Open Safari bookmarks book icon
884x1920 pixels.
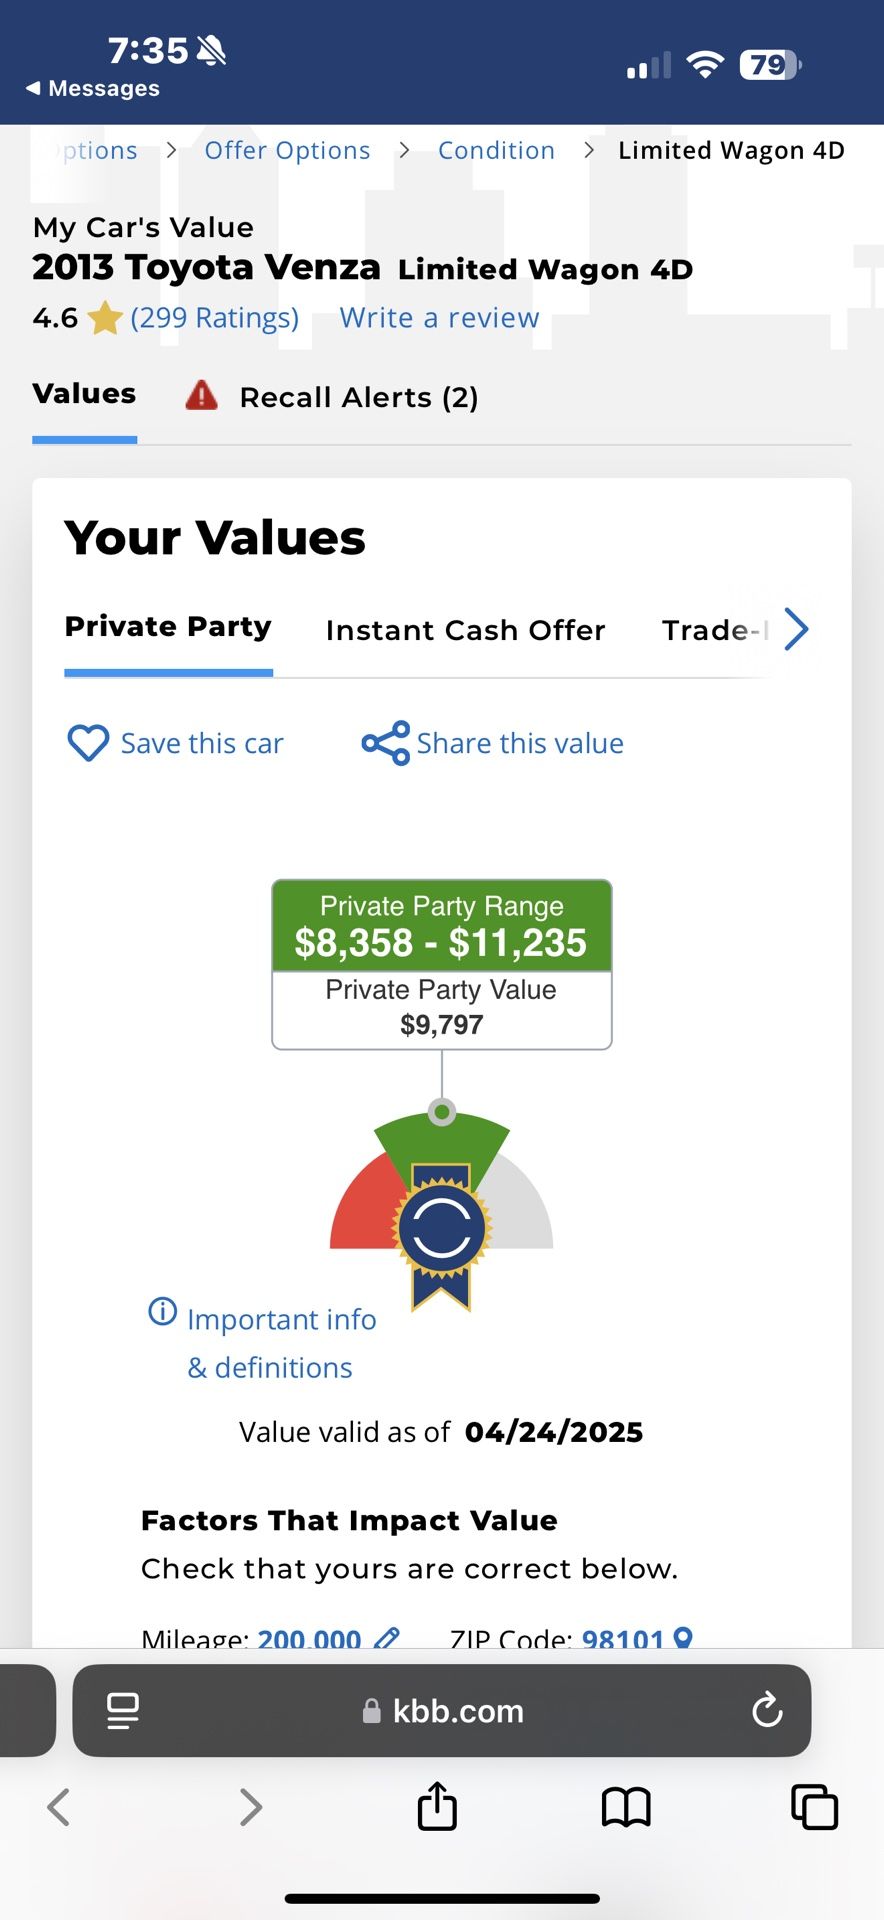pos(626,1807)
